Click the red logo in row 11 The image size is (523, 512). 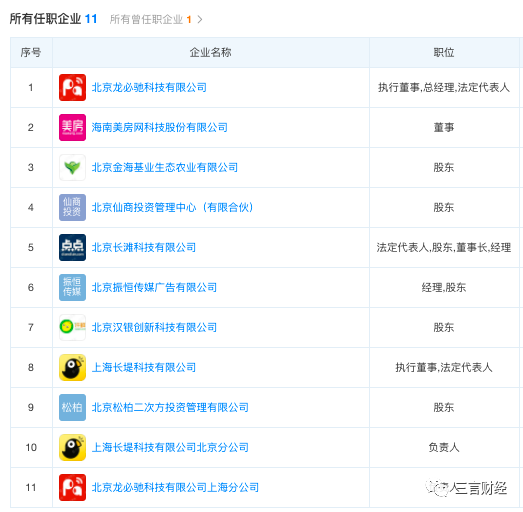(x=72, y=487)
